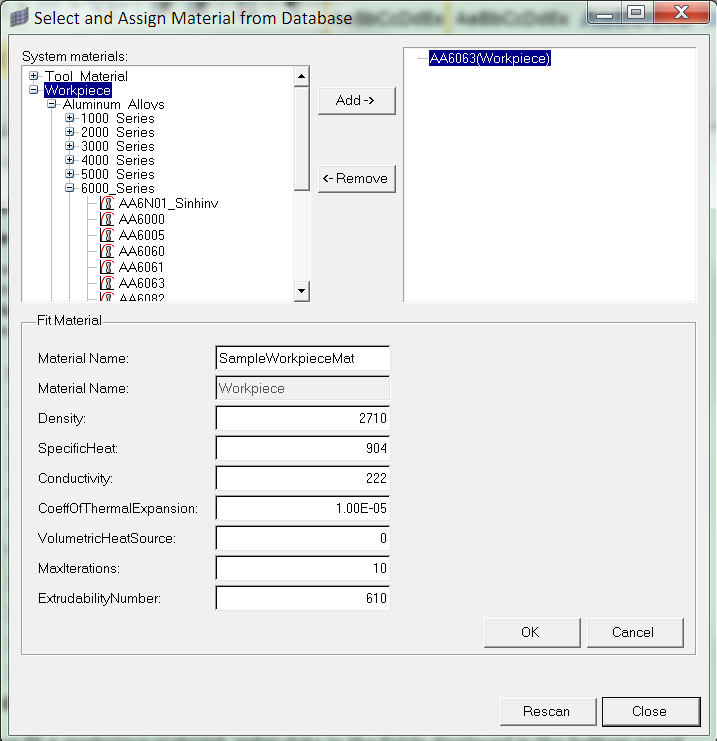Screen dimensions: 717x741
Task: Collapse the 6000_Series alloy group
Action: pos(70,188)
